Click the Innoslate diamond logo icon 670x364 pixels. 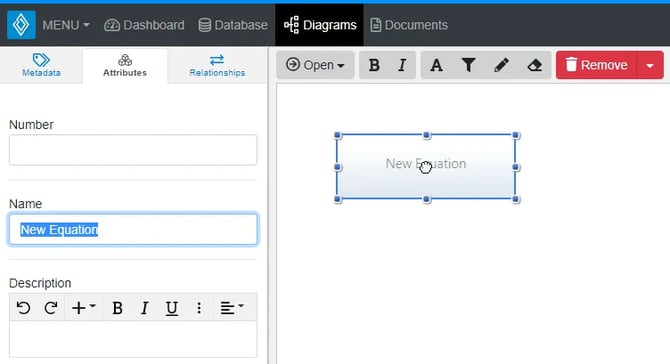21,25
